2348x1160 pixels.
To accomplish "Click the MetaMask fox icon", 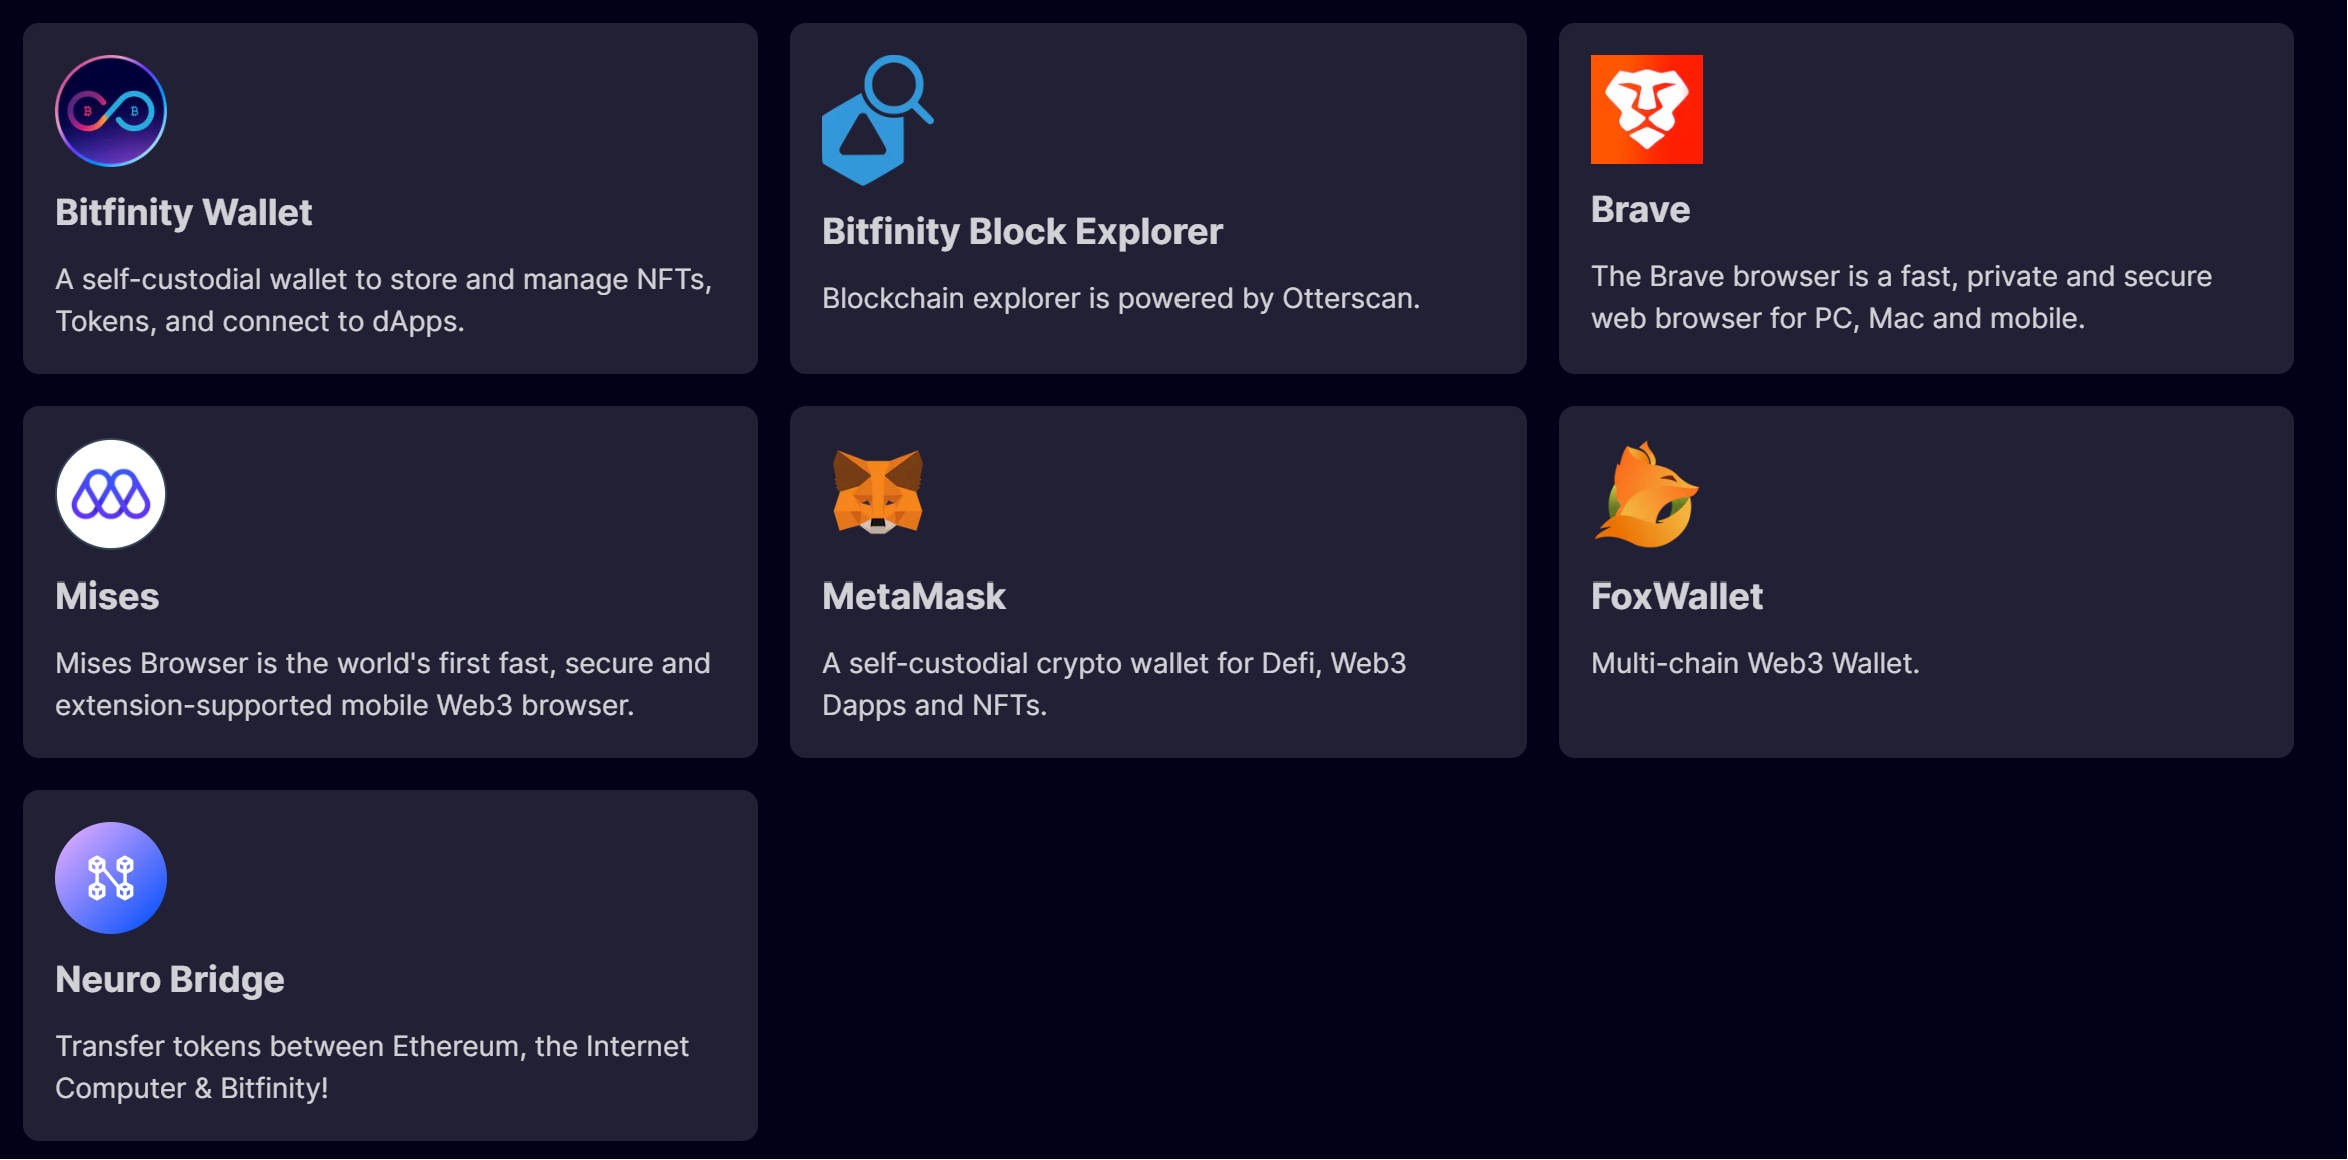I will pyautogui.click(x=877, y=492).
